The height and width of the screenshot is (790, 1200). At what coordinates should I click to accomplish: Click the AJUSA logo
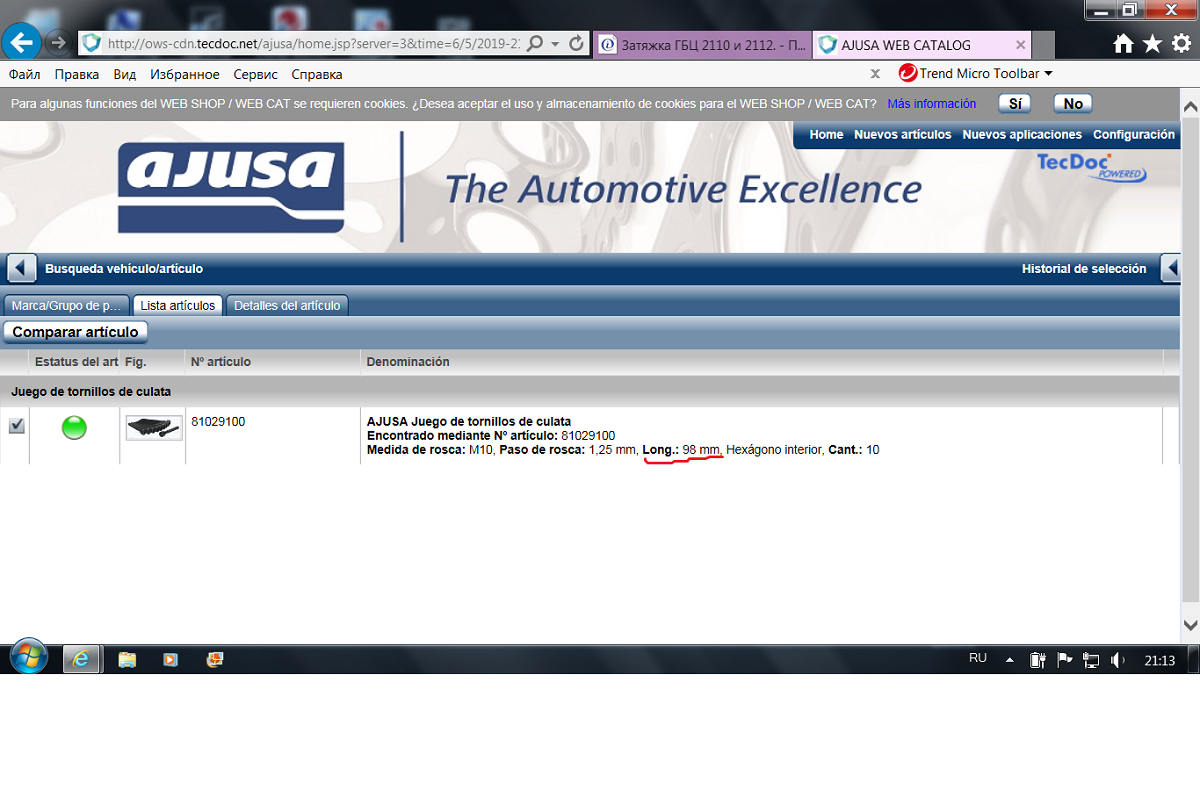coord(231,187)
